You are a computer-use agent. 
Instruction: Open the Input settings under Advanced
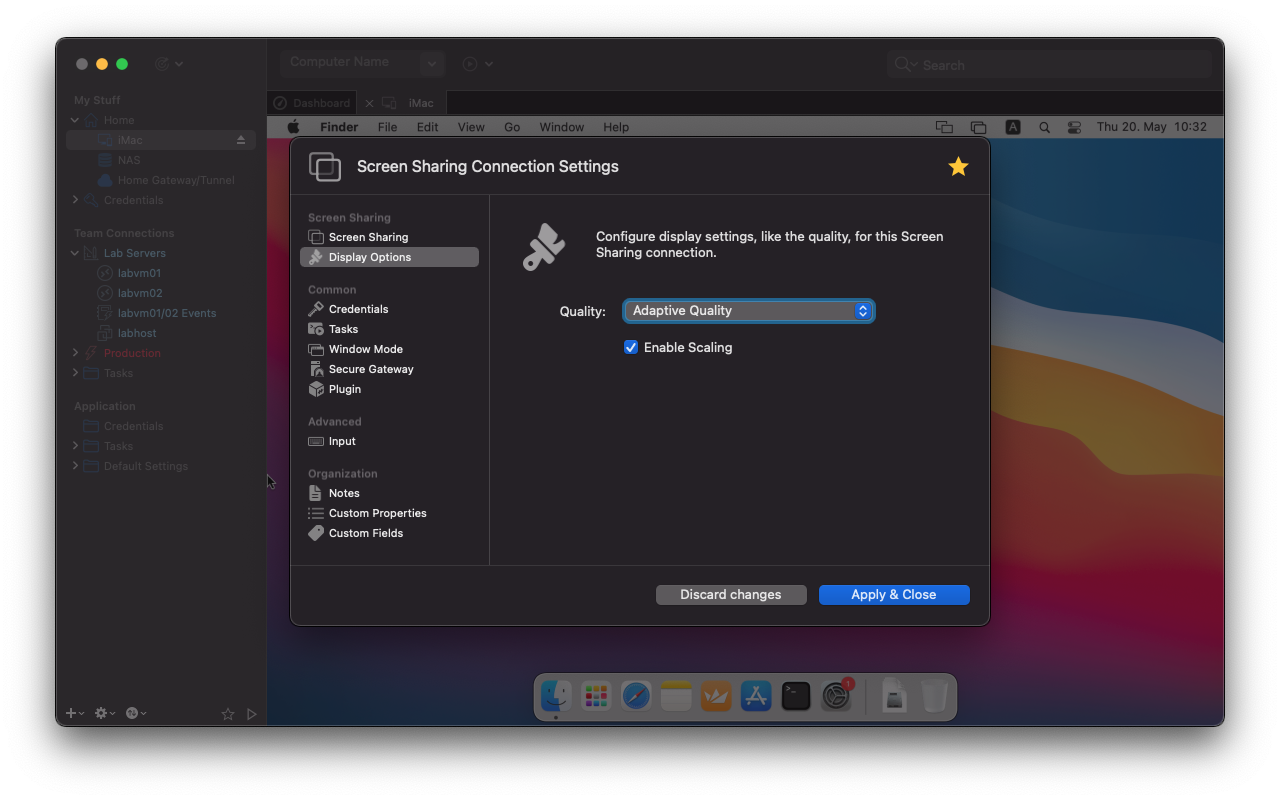(x=340, y=441)
